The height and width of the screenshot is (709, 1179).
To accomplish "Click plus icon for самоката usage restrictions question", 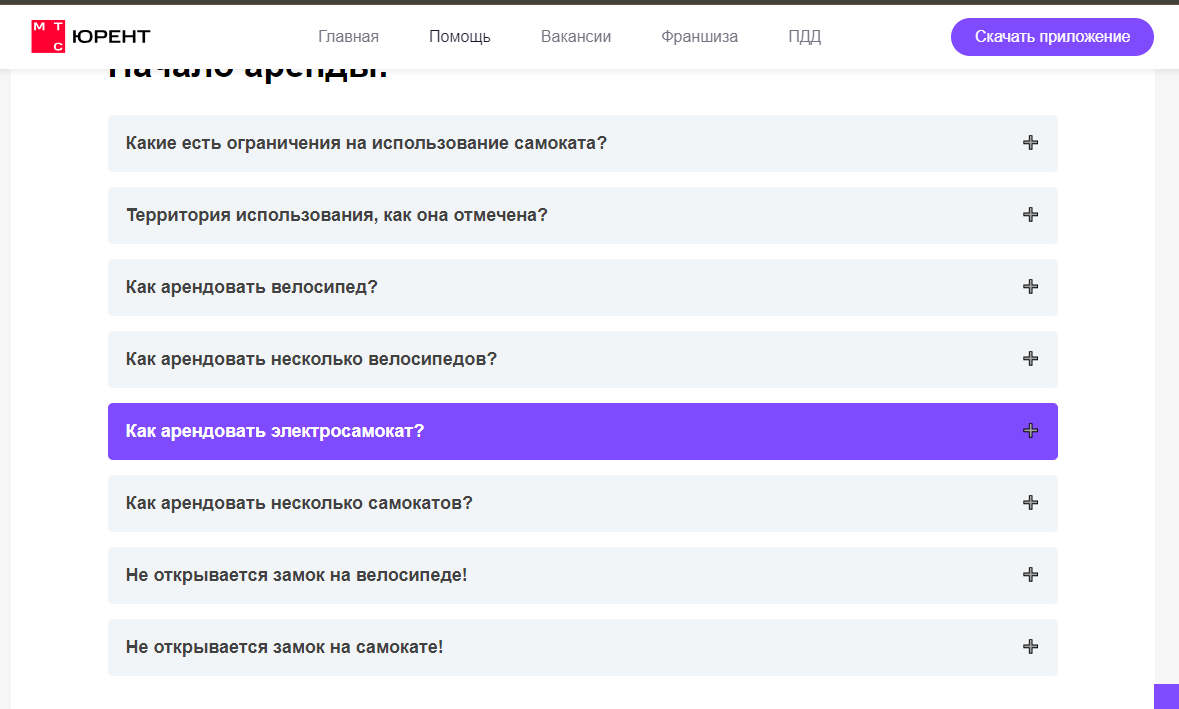I will coord(1030,143).
